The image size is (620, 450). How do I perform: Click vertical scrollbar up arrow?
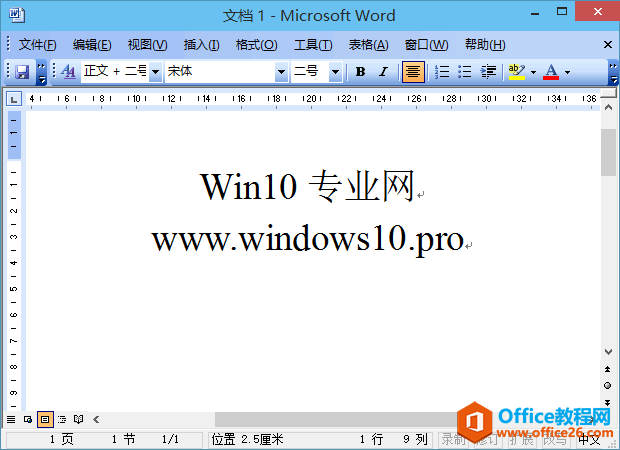tap(608, 108)
